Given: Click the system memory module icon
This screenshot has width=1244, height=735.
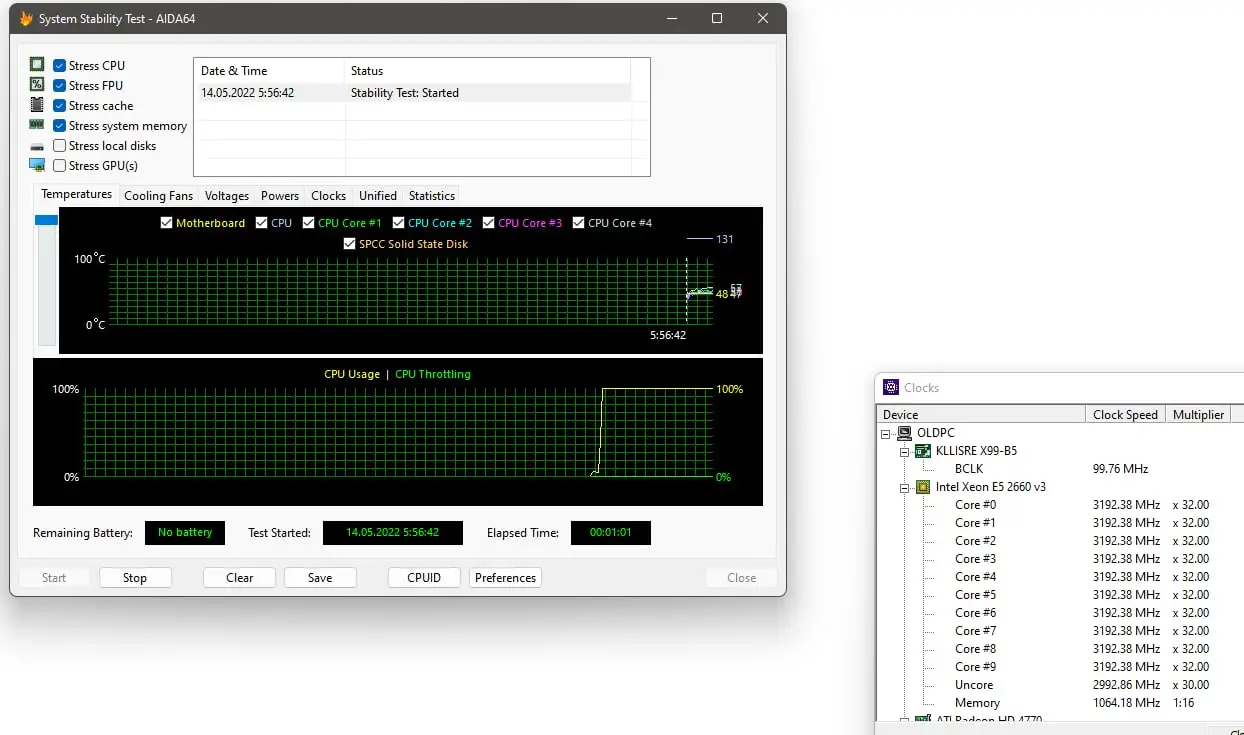Looking at the screenshot, I should click(x=37, y=125).
